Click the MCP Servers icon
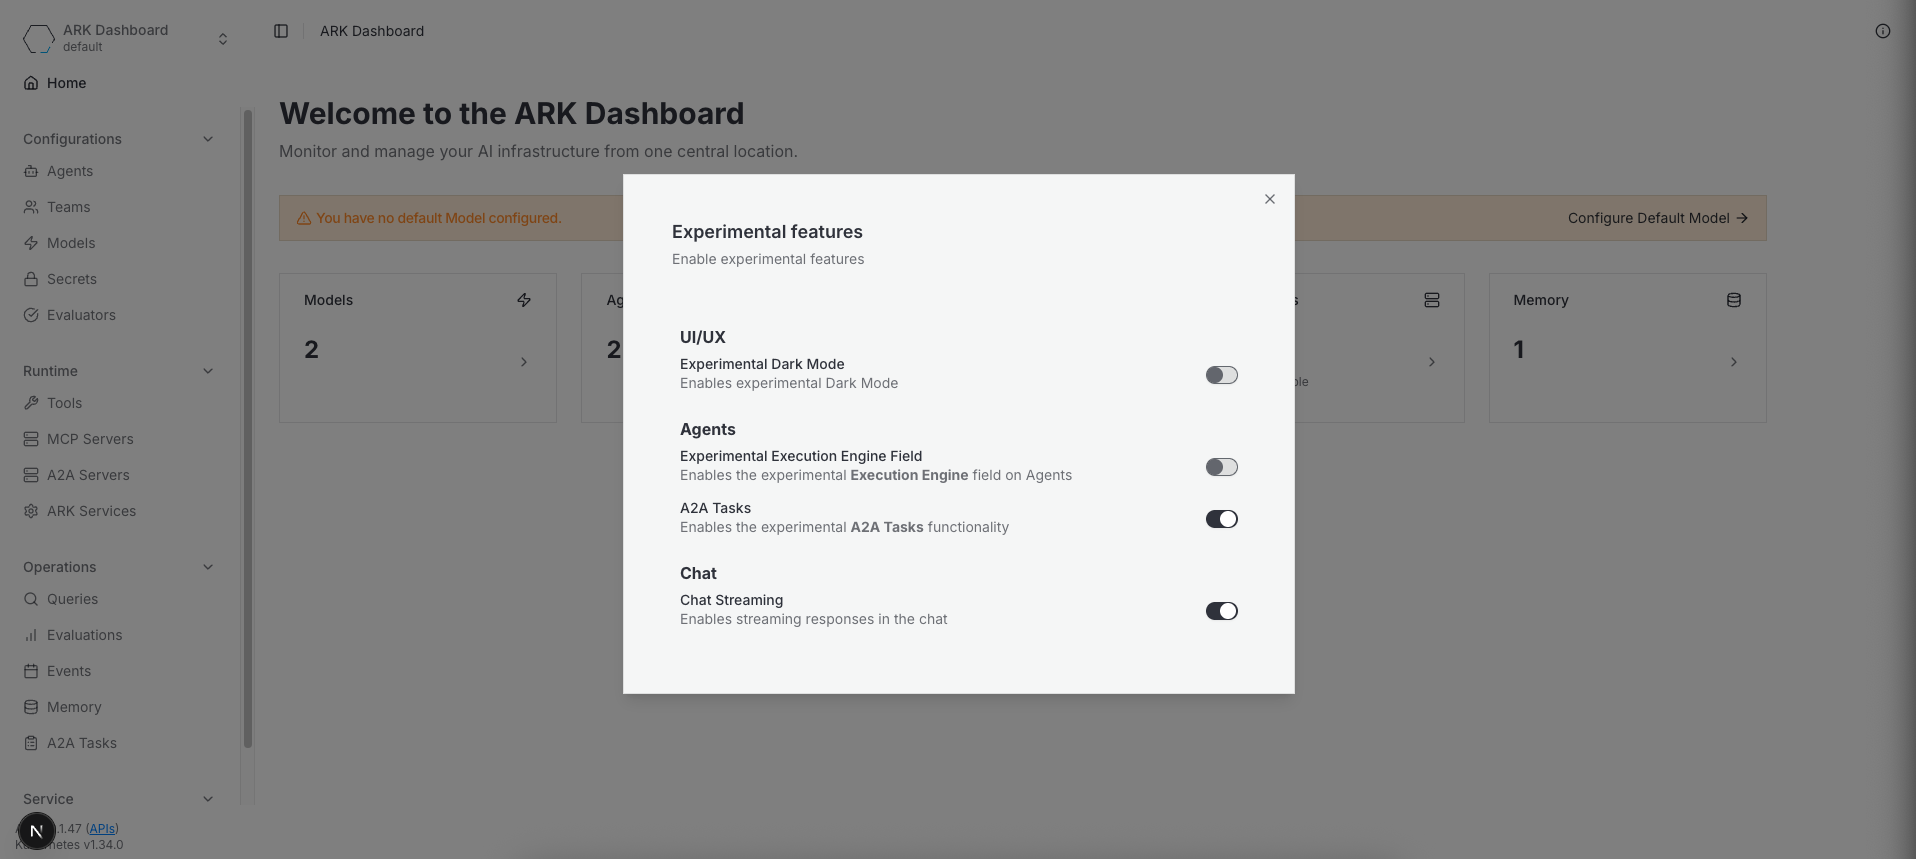This screenshot has width=1916, height=859. (31, 439)
